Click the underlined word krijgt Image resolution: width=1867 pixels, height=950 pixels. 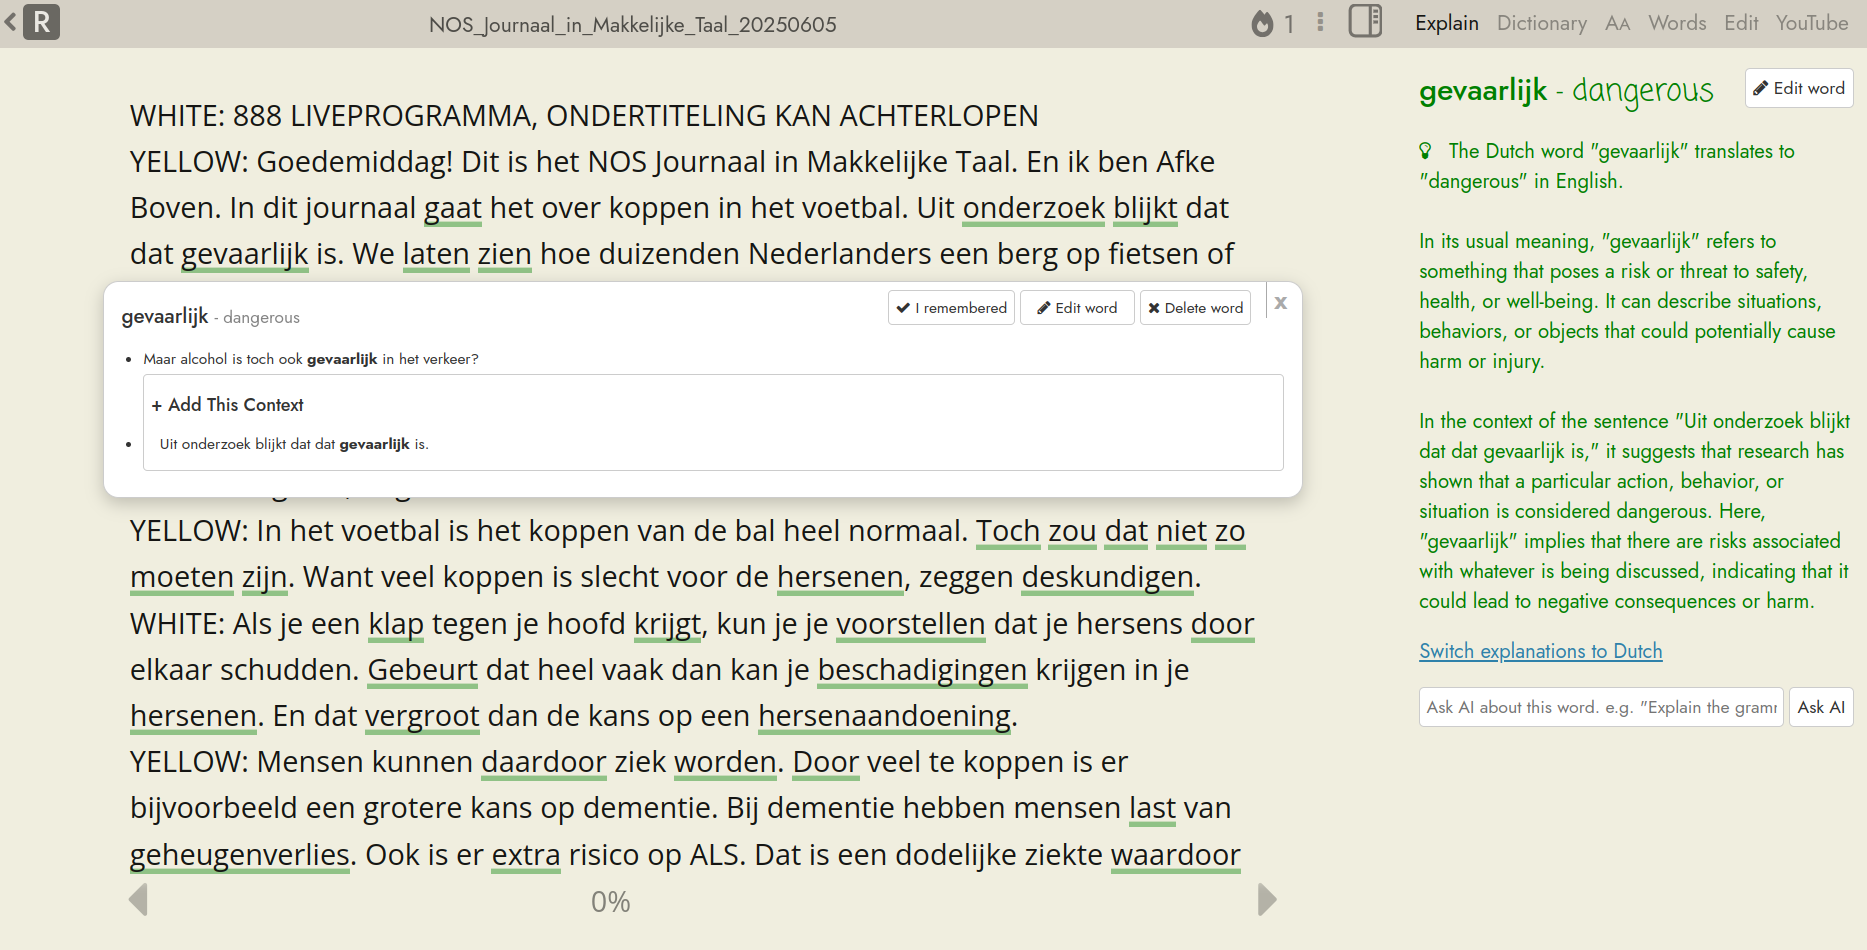pyautogui.click(x=668, y=624)
